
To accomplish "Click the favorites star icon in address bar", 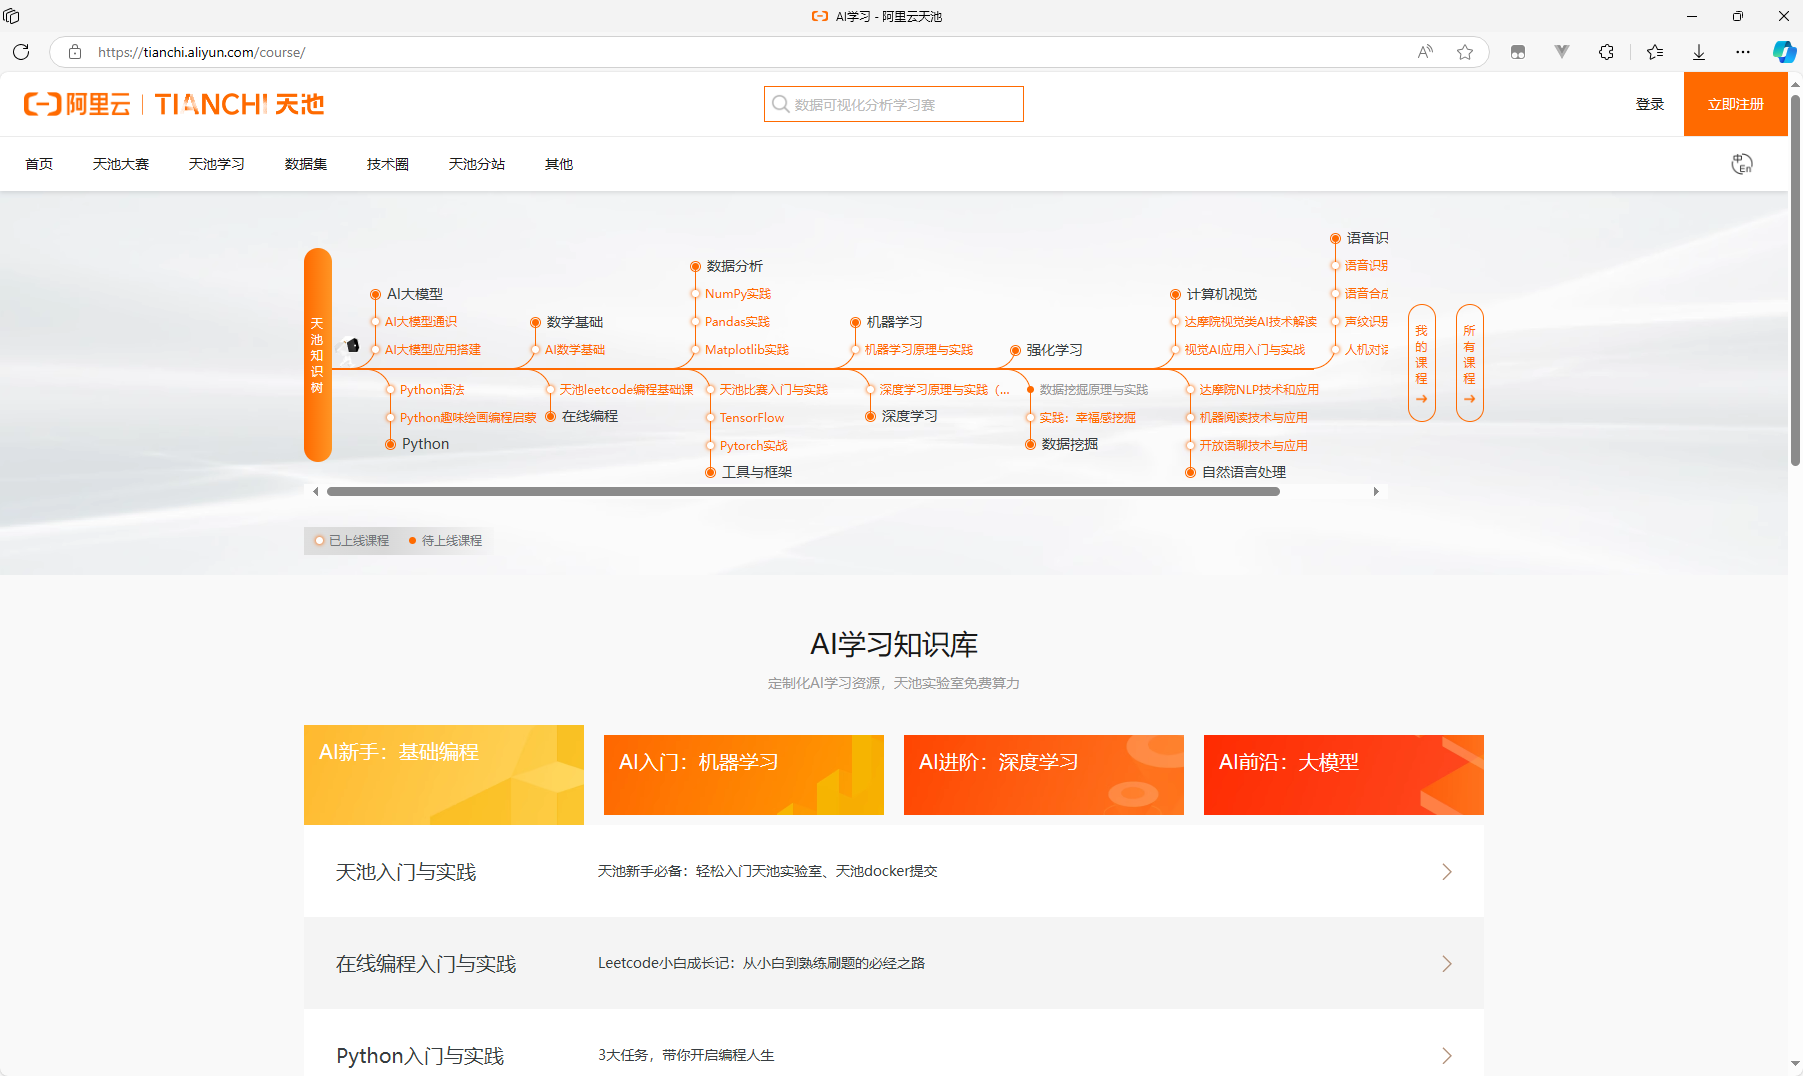I will [1465, 52].
